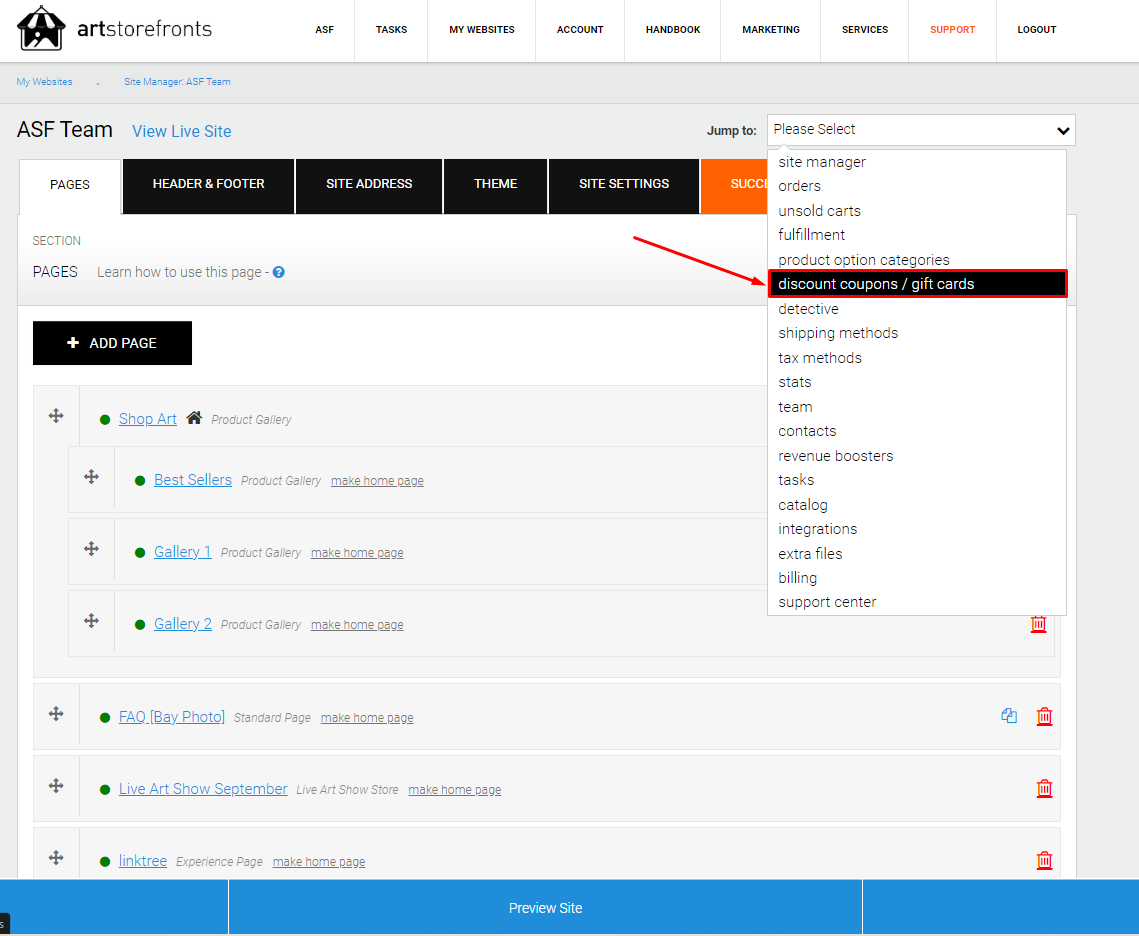Delete Live Art Show September via trash icon

point(1045,788)
